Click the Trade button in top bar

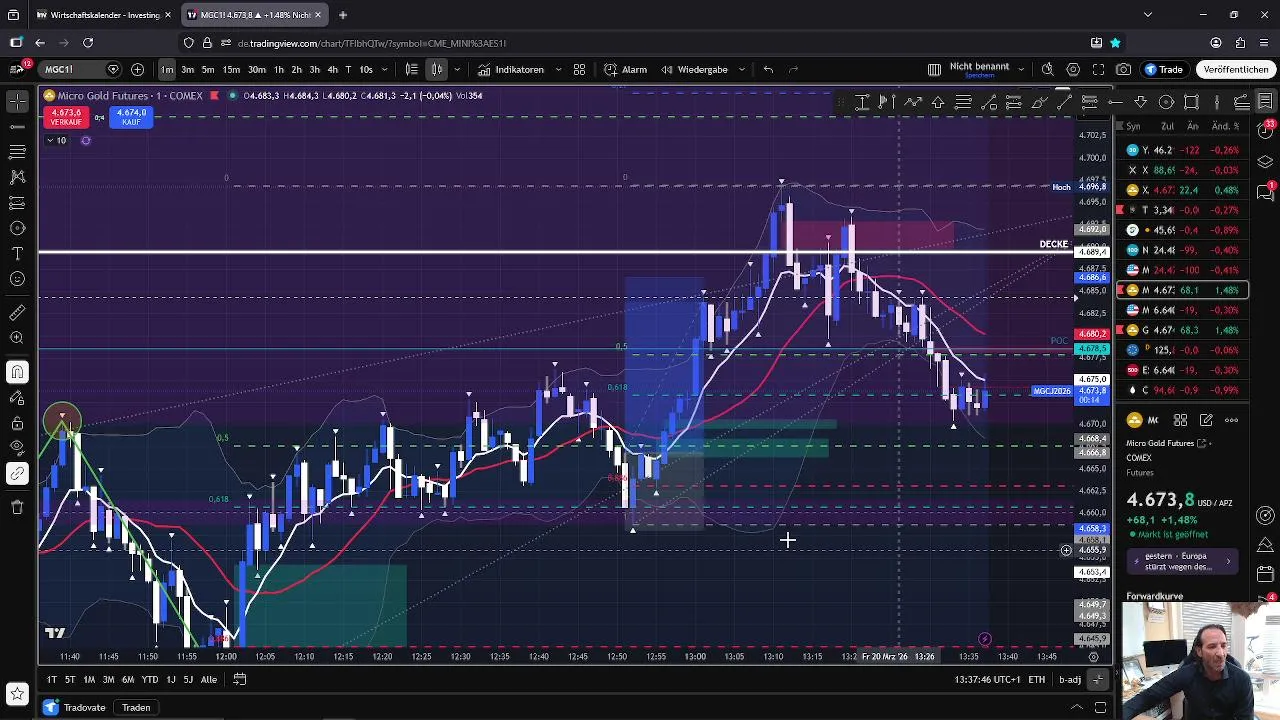pos(1164,69)
